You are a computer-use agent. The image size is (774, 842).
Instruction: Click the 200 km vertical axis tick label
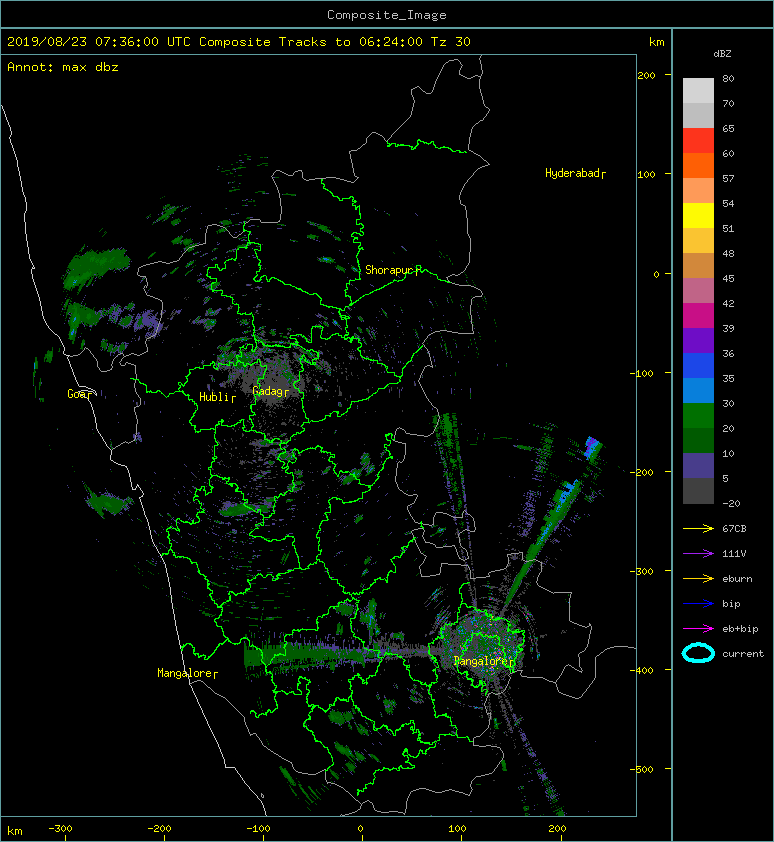point(646,76)
